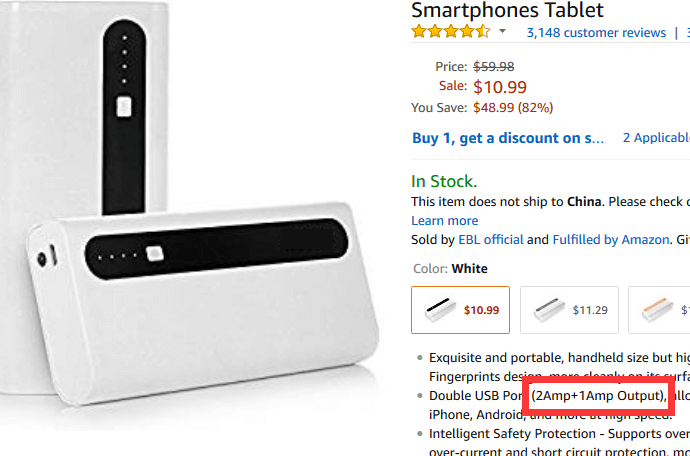Click the gray power bank thumbnail icon
This screenshot has height=456, width=690.
coord(549,309)
